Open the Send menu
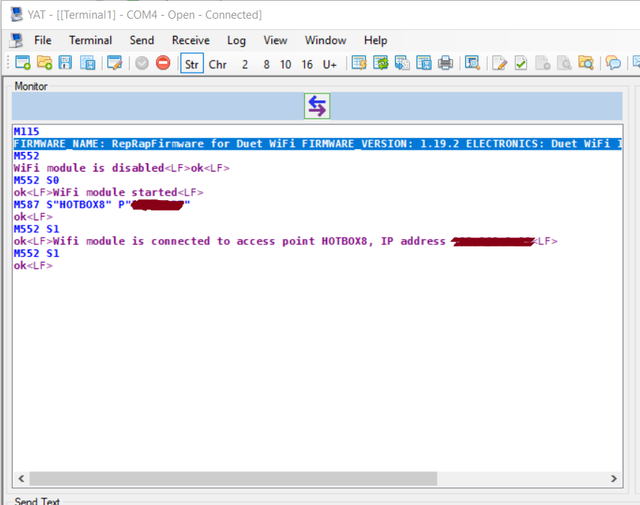Viewport: 640px width, 505px height. [142, 40]
